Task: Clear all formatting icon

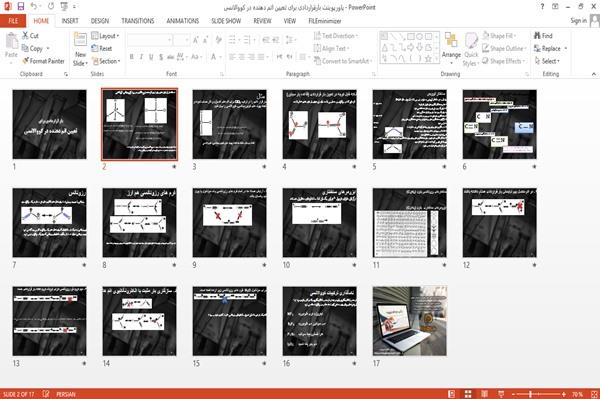Action: (x=218, y=39)
